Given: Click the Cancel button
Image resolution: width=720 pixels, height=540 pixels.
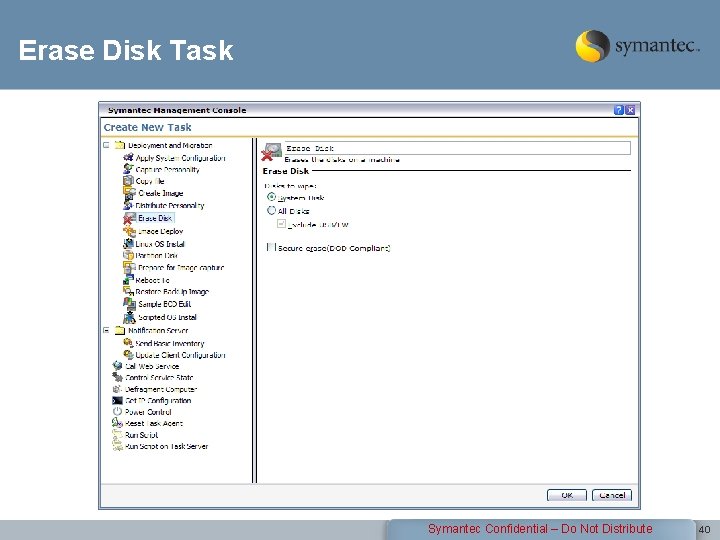Looking at the screenshot, I should click(612, 495).
